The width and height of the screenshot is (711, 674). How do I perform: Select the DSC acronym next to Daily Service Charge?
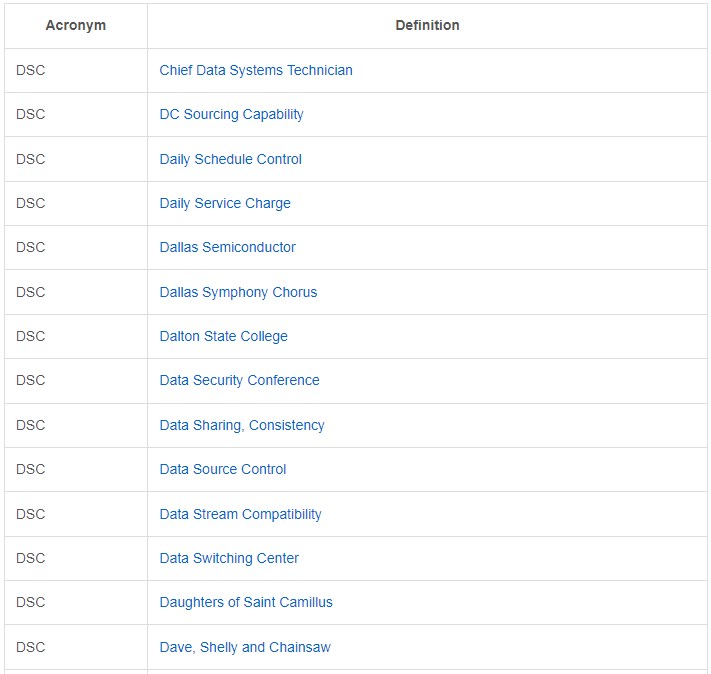click(31, 203)
